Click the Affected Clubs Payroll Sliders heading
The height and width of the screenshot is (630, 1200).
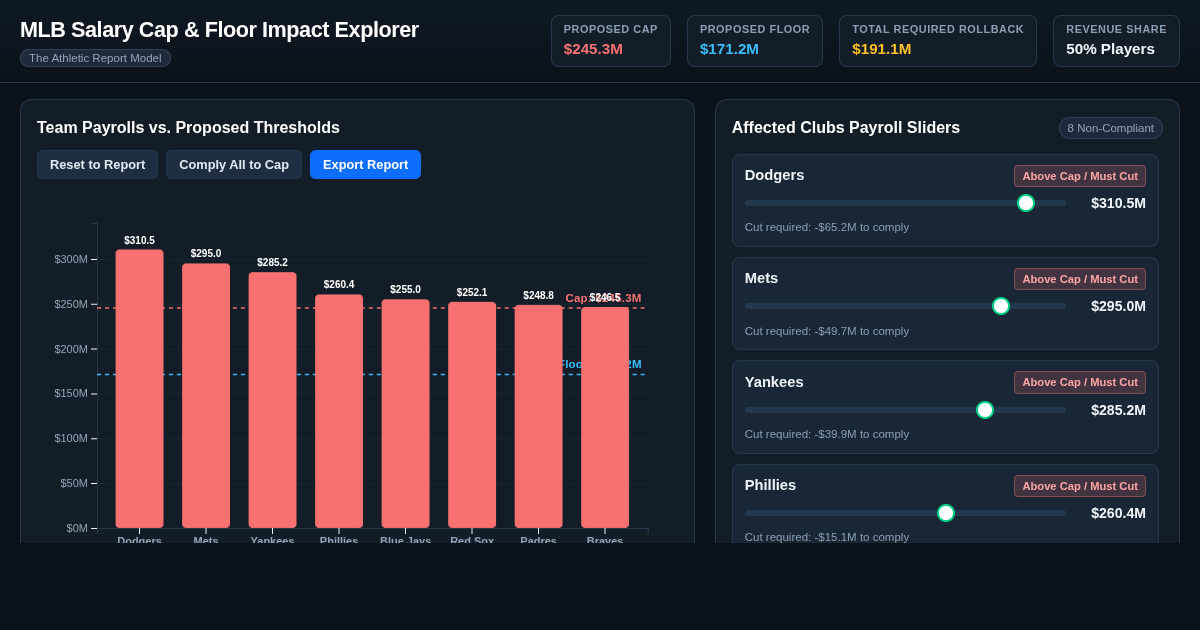846,128
